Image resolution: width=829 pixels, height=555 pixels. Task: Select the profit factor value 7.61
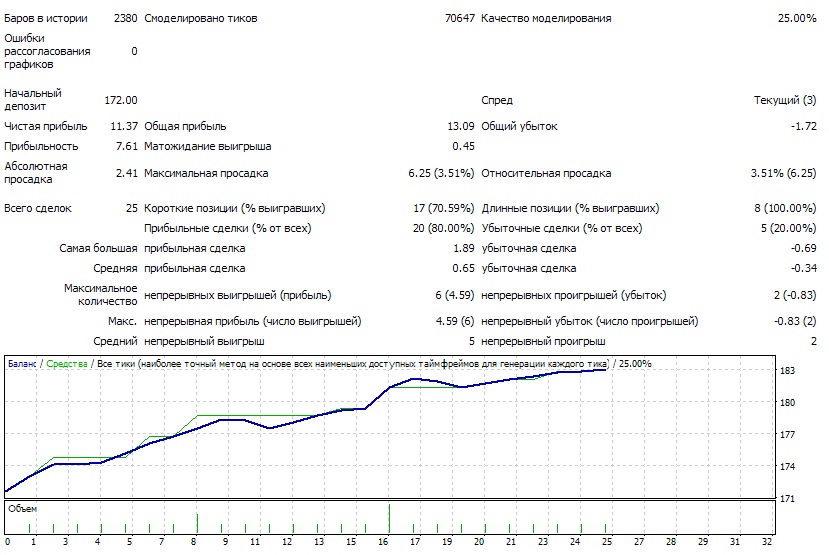coord(126,146)
